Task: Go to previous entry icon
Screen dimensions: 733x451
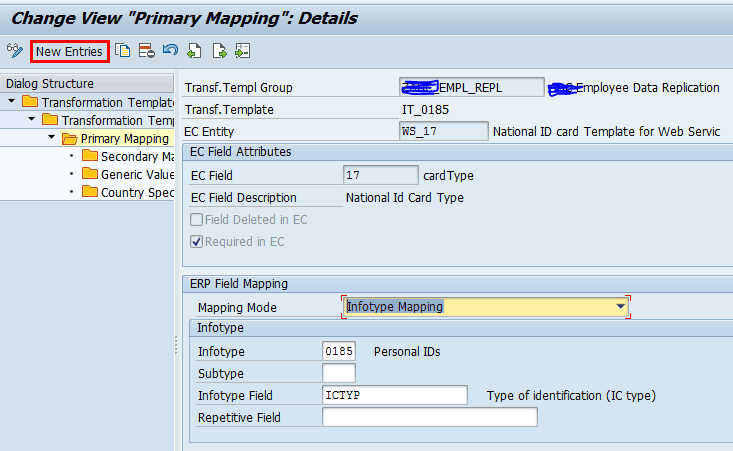Action: point(194,51)
